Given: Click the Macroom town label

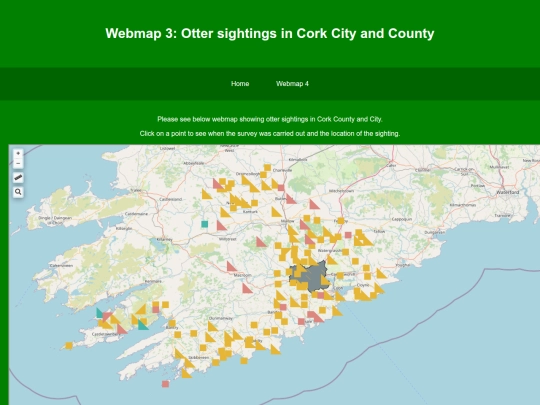Looking at the screenshot, I should (x=242, y=276).
